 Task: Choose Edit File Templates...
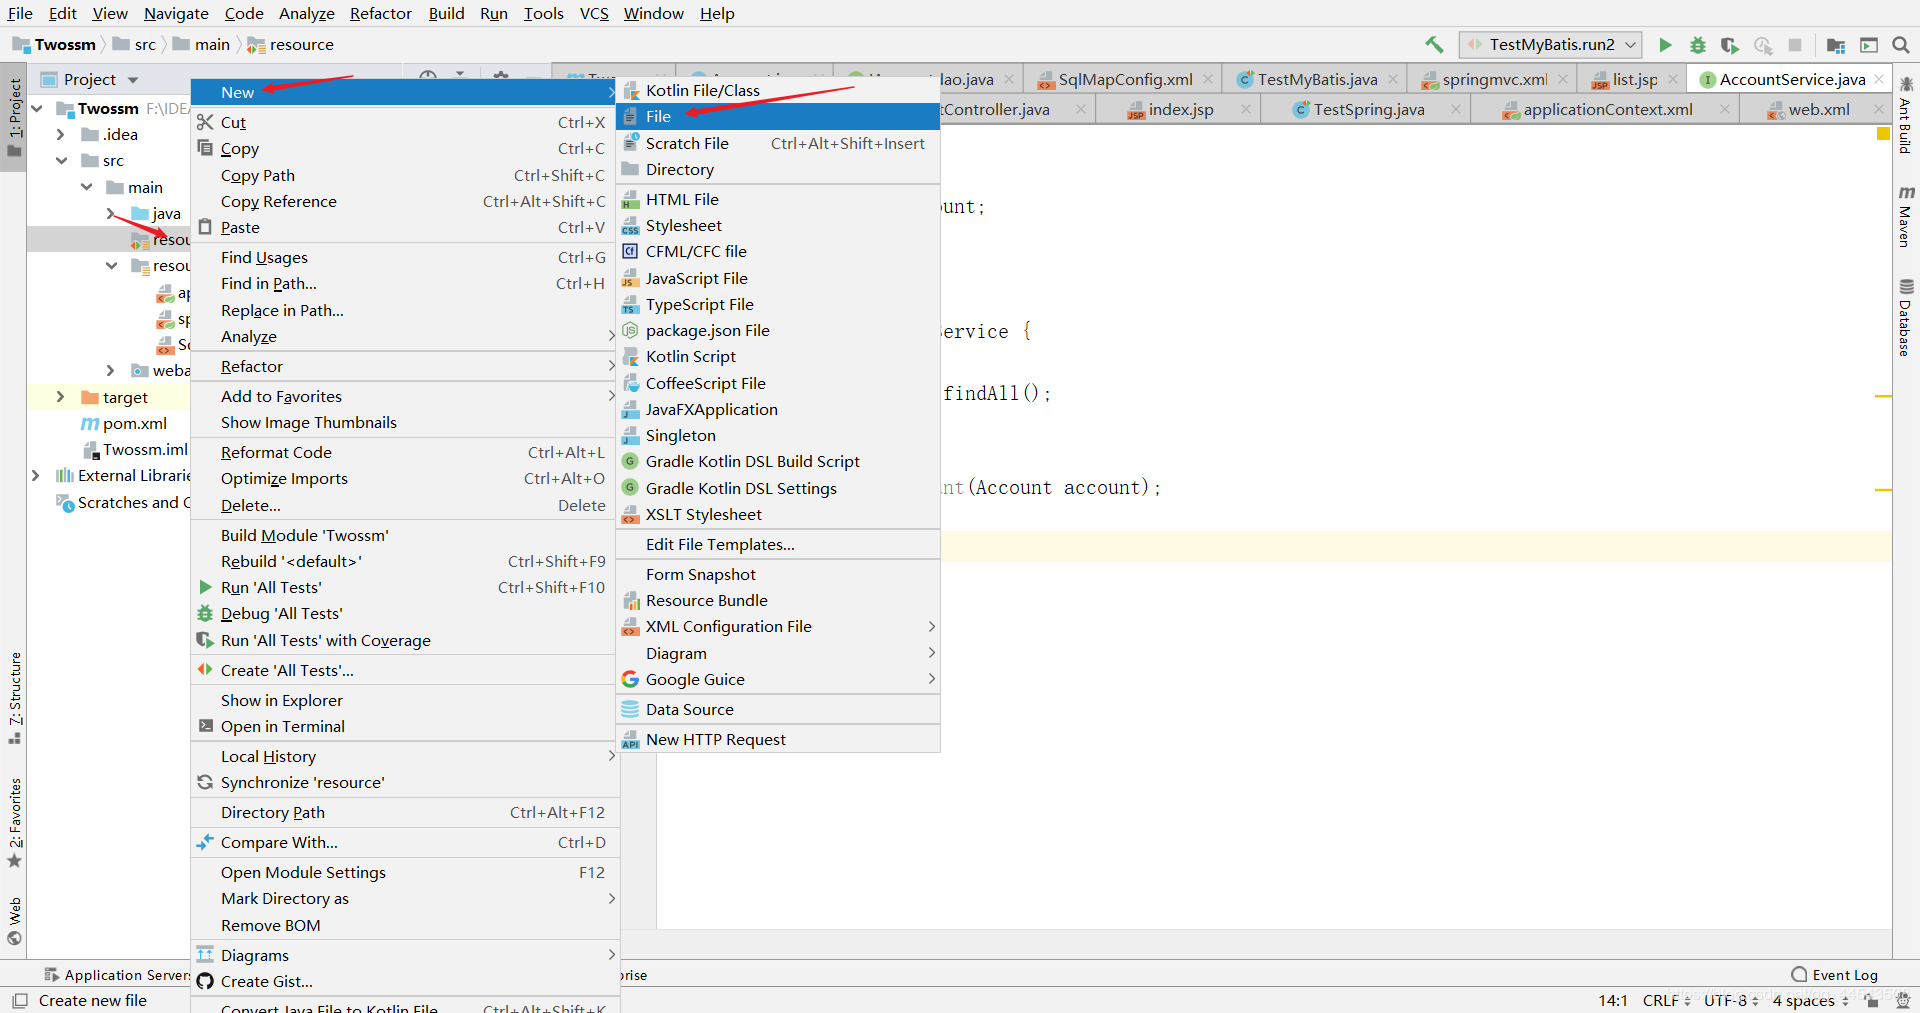tap(778, 545)
